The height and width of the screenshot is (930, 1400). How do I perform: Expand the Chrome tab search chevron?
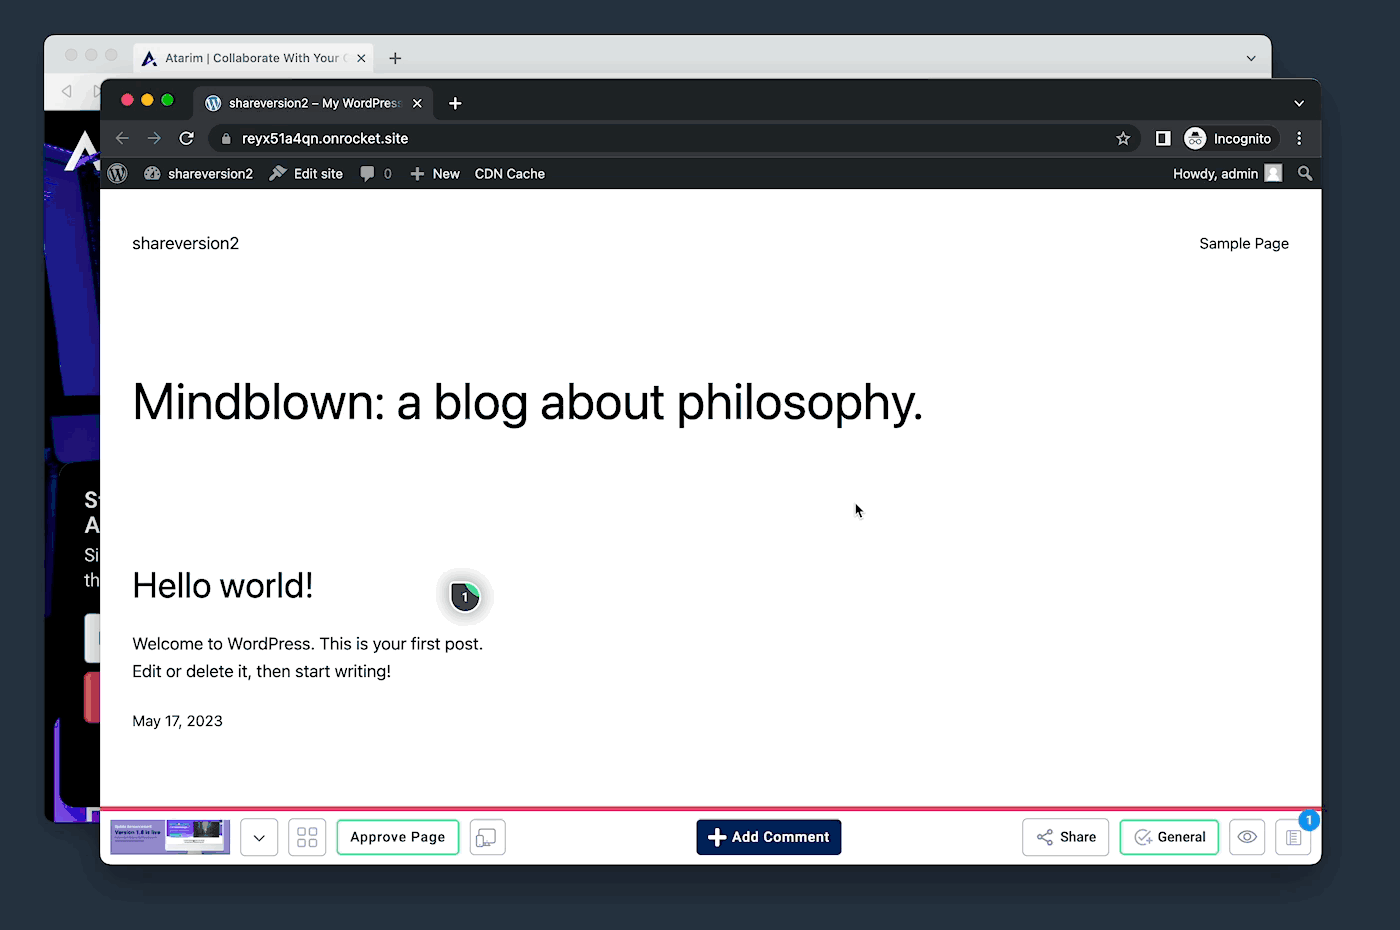(x=1299, y=103)
